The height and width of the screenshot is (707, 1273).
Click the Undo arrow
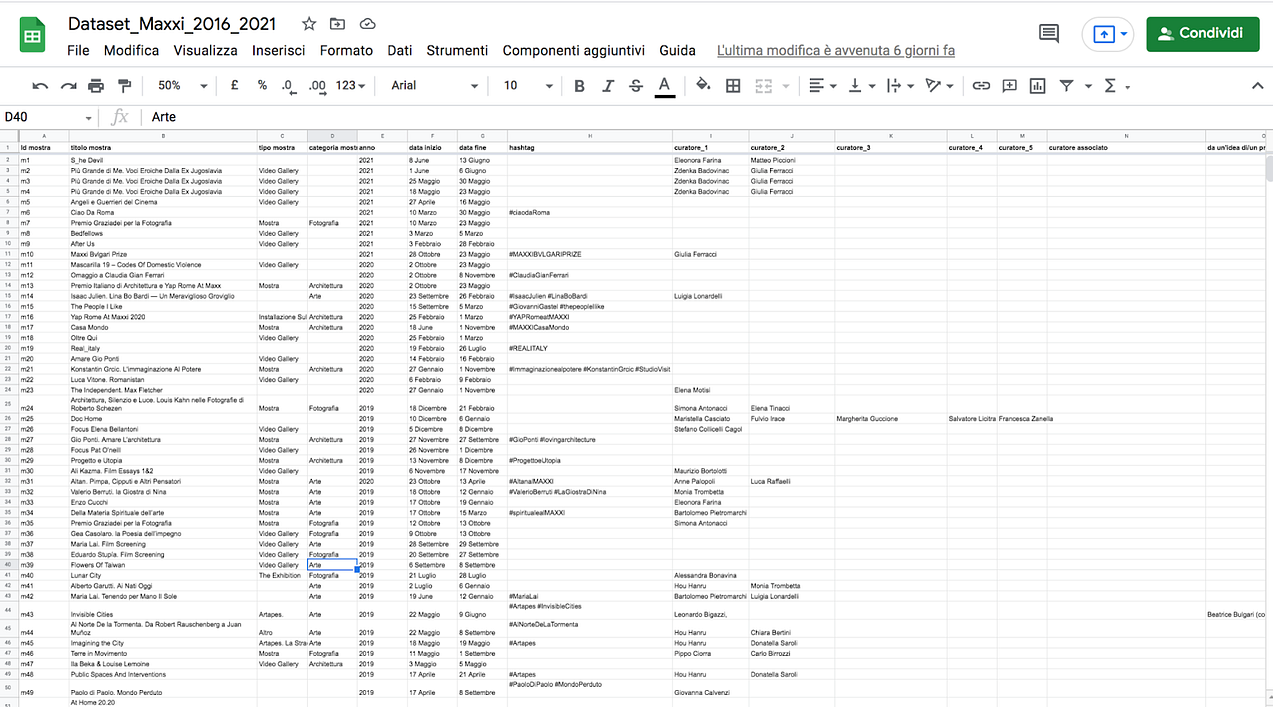(x=40, y=85)
